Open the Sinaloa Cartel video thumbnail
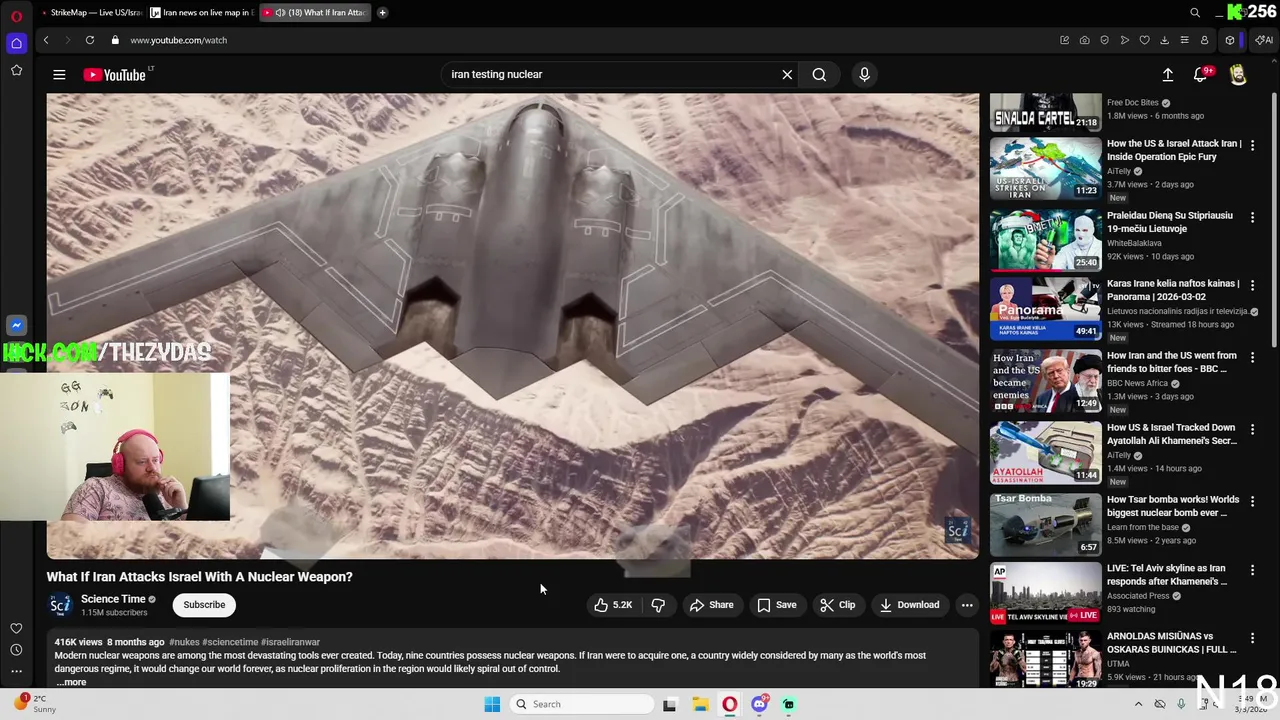Image resolution: width=1280 pixels, height=720 pixels. coord(1045,112)
